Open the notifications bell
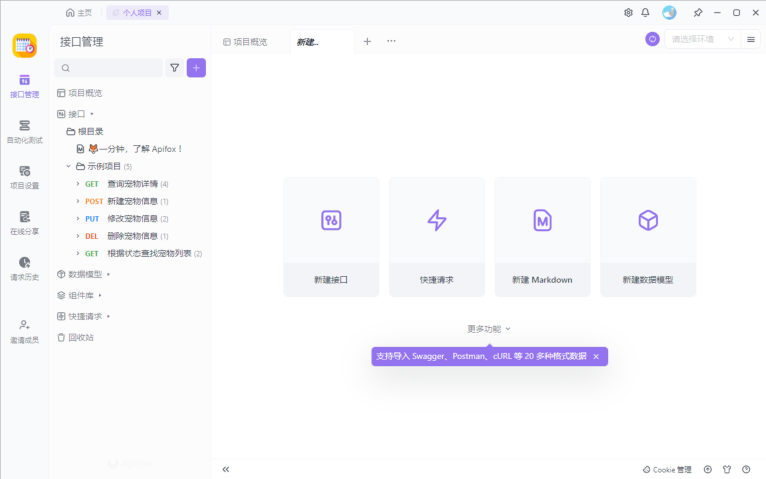The height and width of the screenshot is (479, 766). pyautogui.click(x=645, y=13)
